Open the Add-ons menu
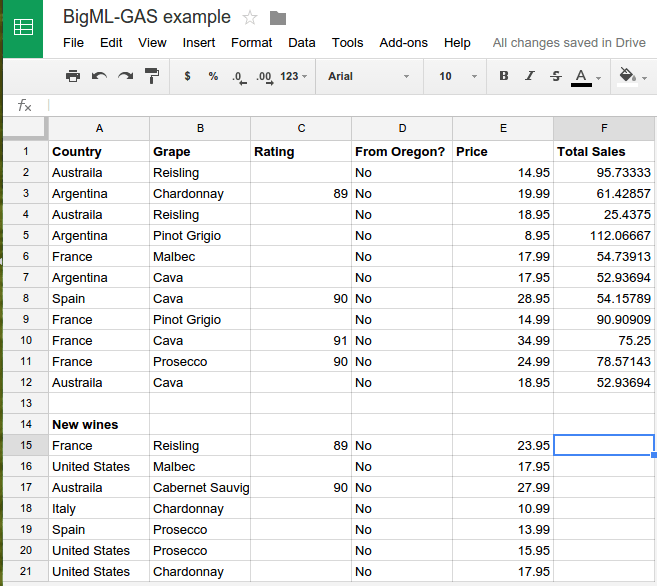 click(403, 43)
